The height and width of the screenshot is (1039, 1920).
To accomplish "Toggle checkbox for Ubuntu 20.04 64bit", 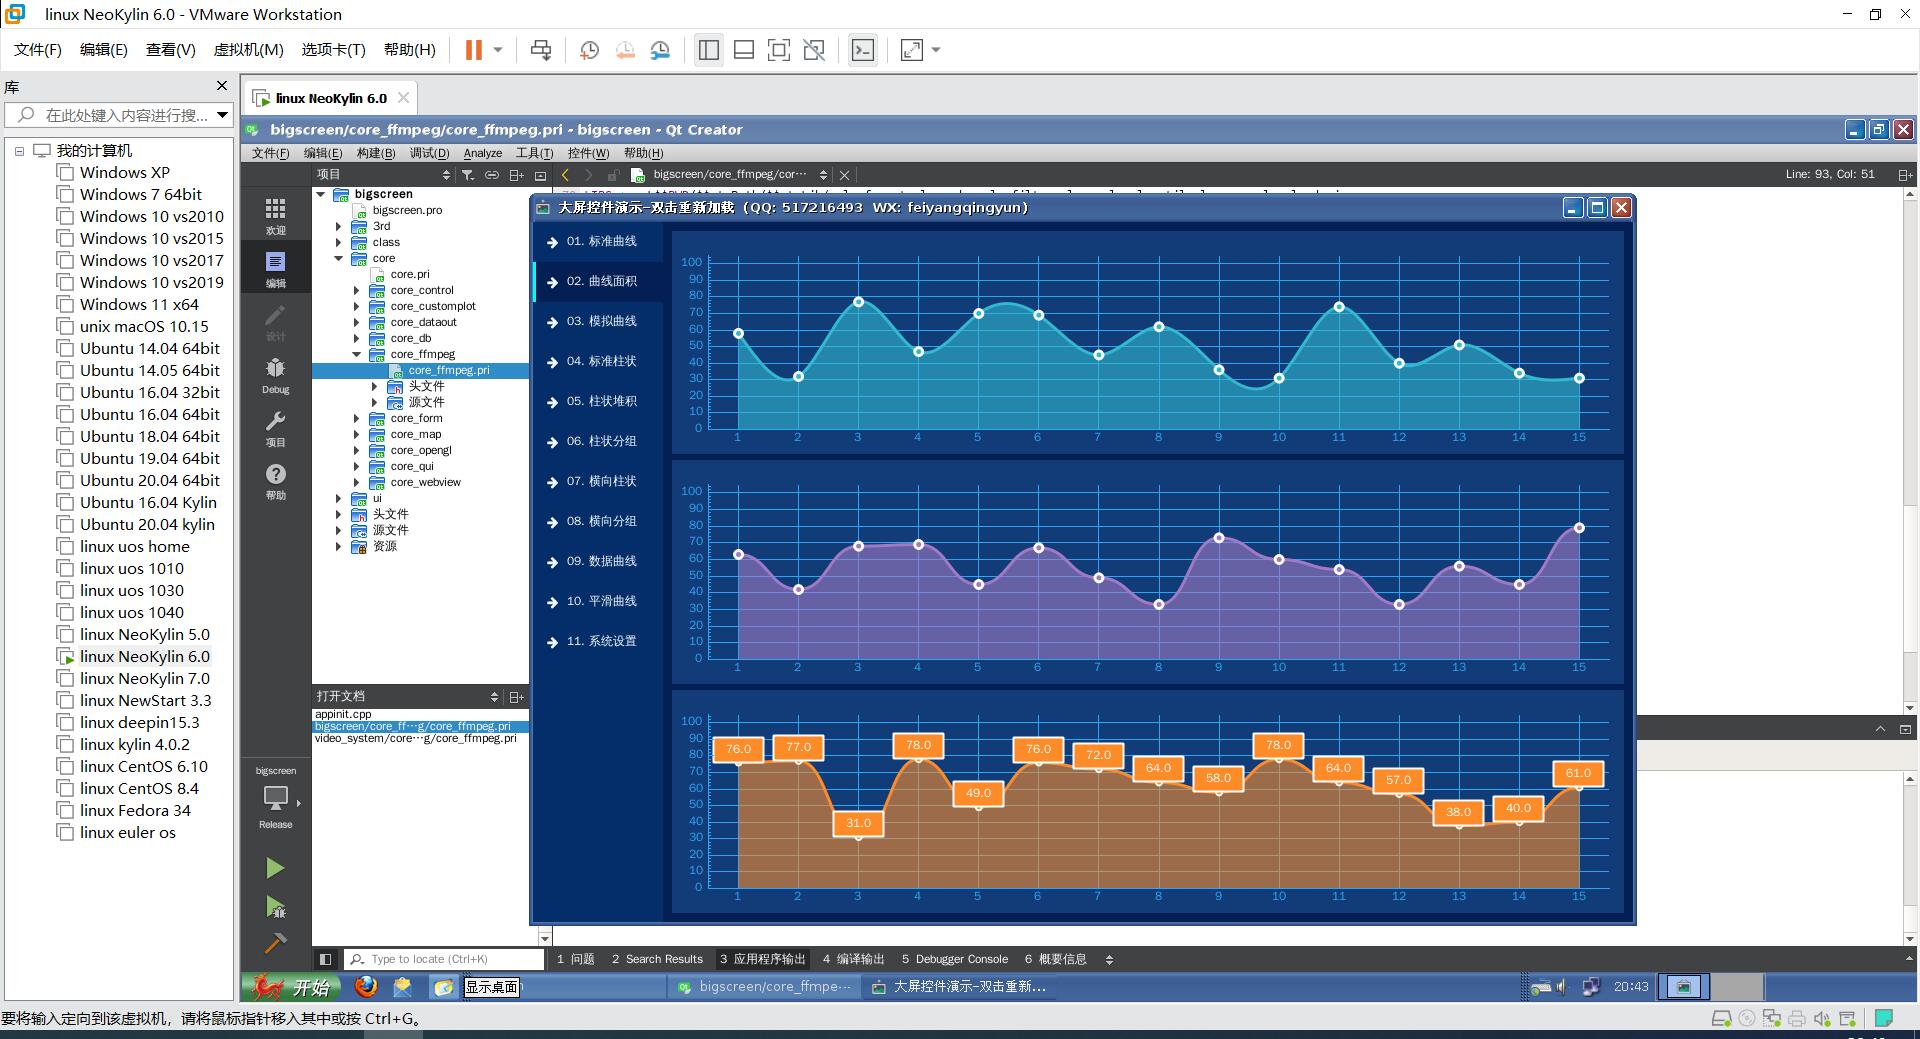I will (x=65, y=480).
